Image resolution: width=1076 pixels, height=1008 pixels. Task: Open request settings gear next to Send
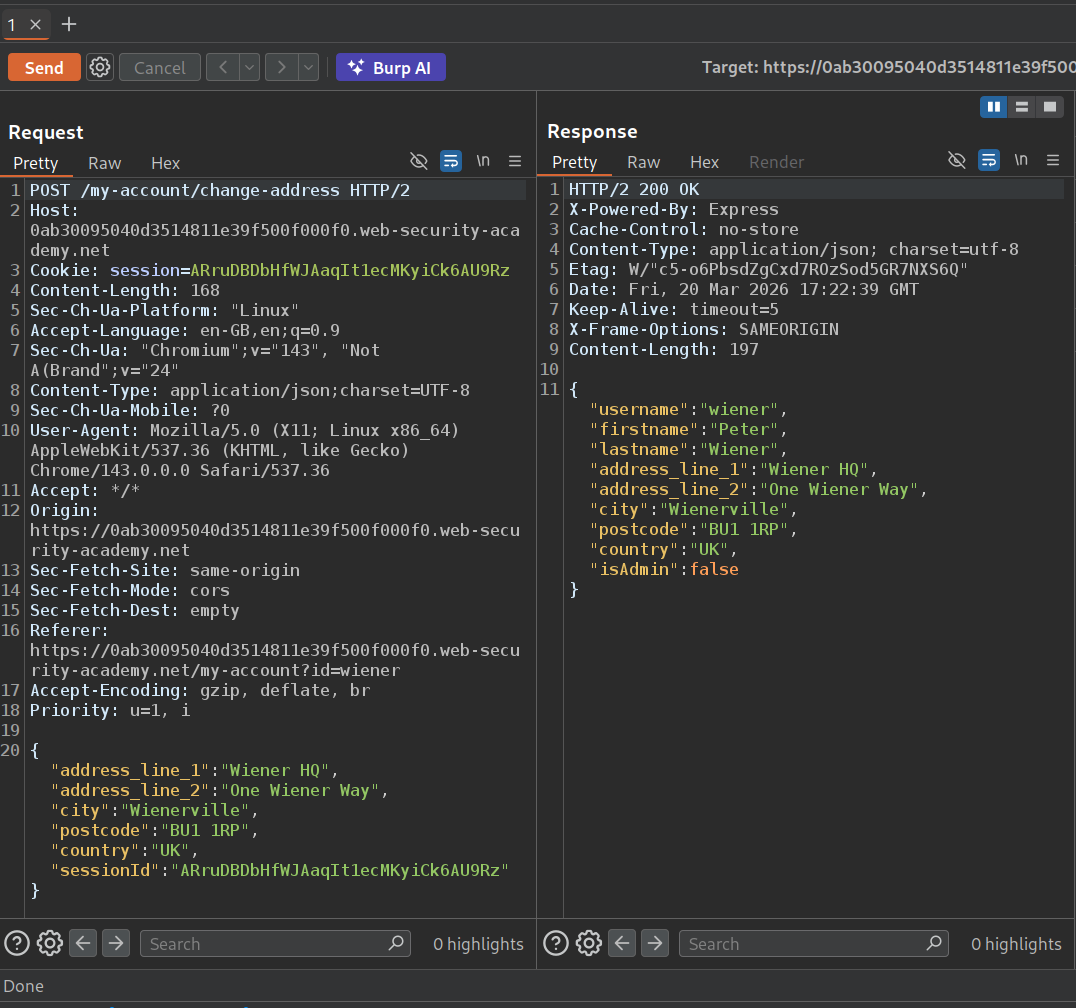click(100, 67)
